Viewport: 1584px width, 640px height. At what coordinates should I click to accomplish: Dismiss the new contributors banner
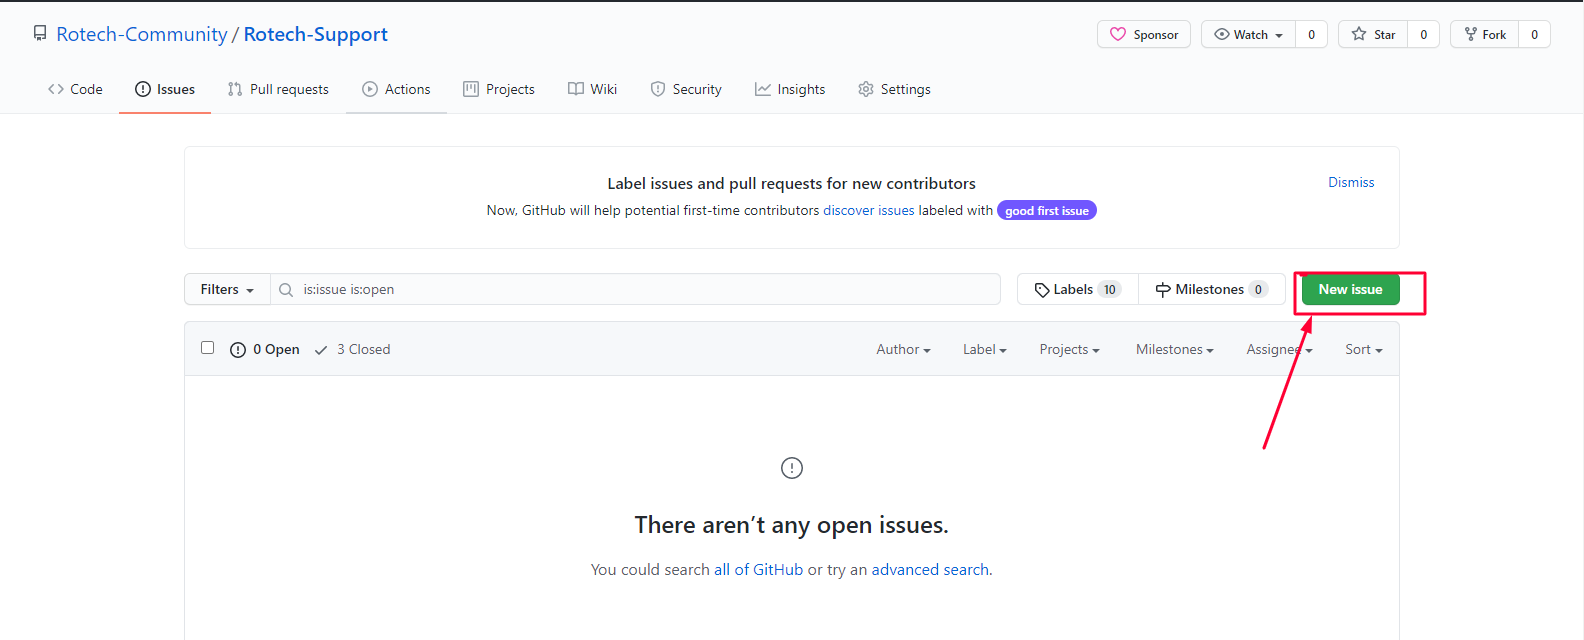[x=1351, y=182]
